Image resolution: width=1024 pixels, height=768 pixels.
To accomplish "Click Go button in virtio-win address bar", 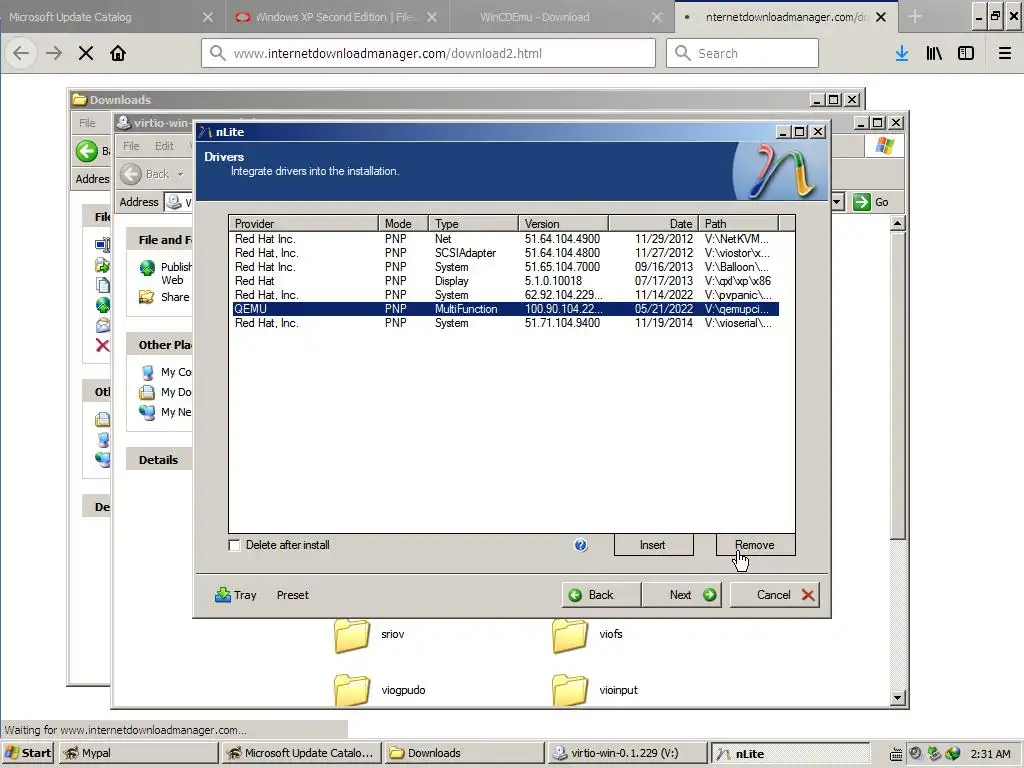I will coord(871,202).
